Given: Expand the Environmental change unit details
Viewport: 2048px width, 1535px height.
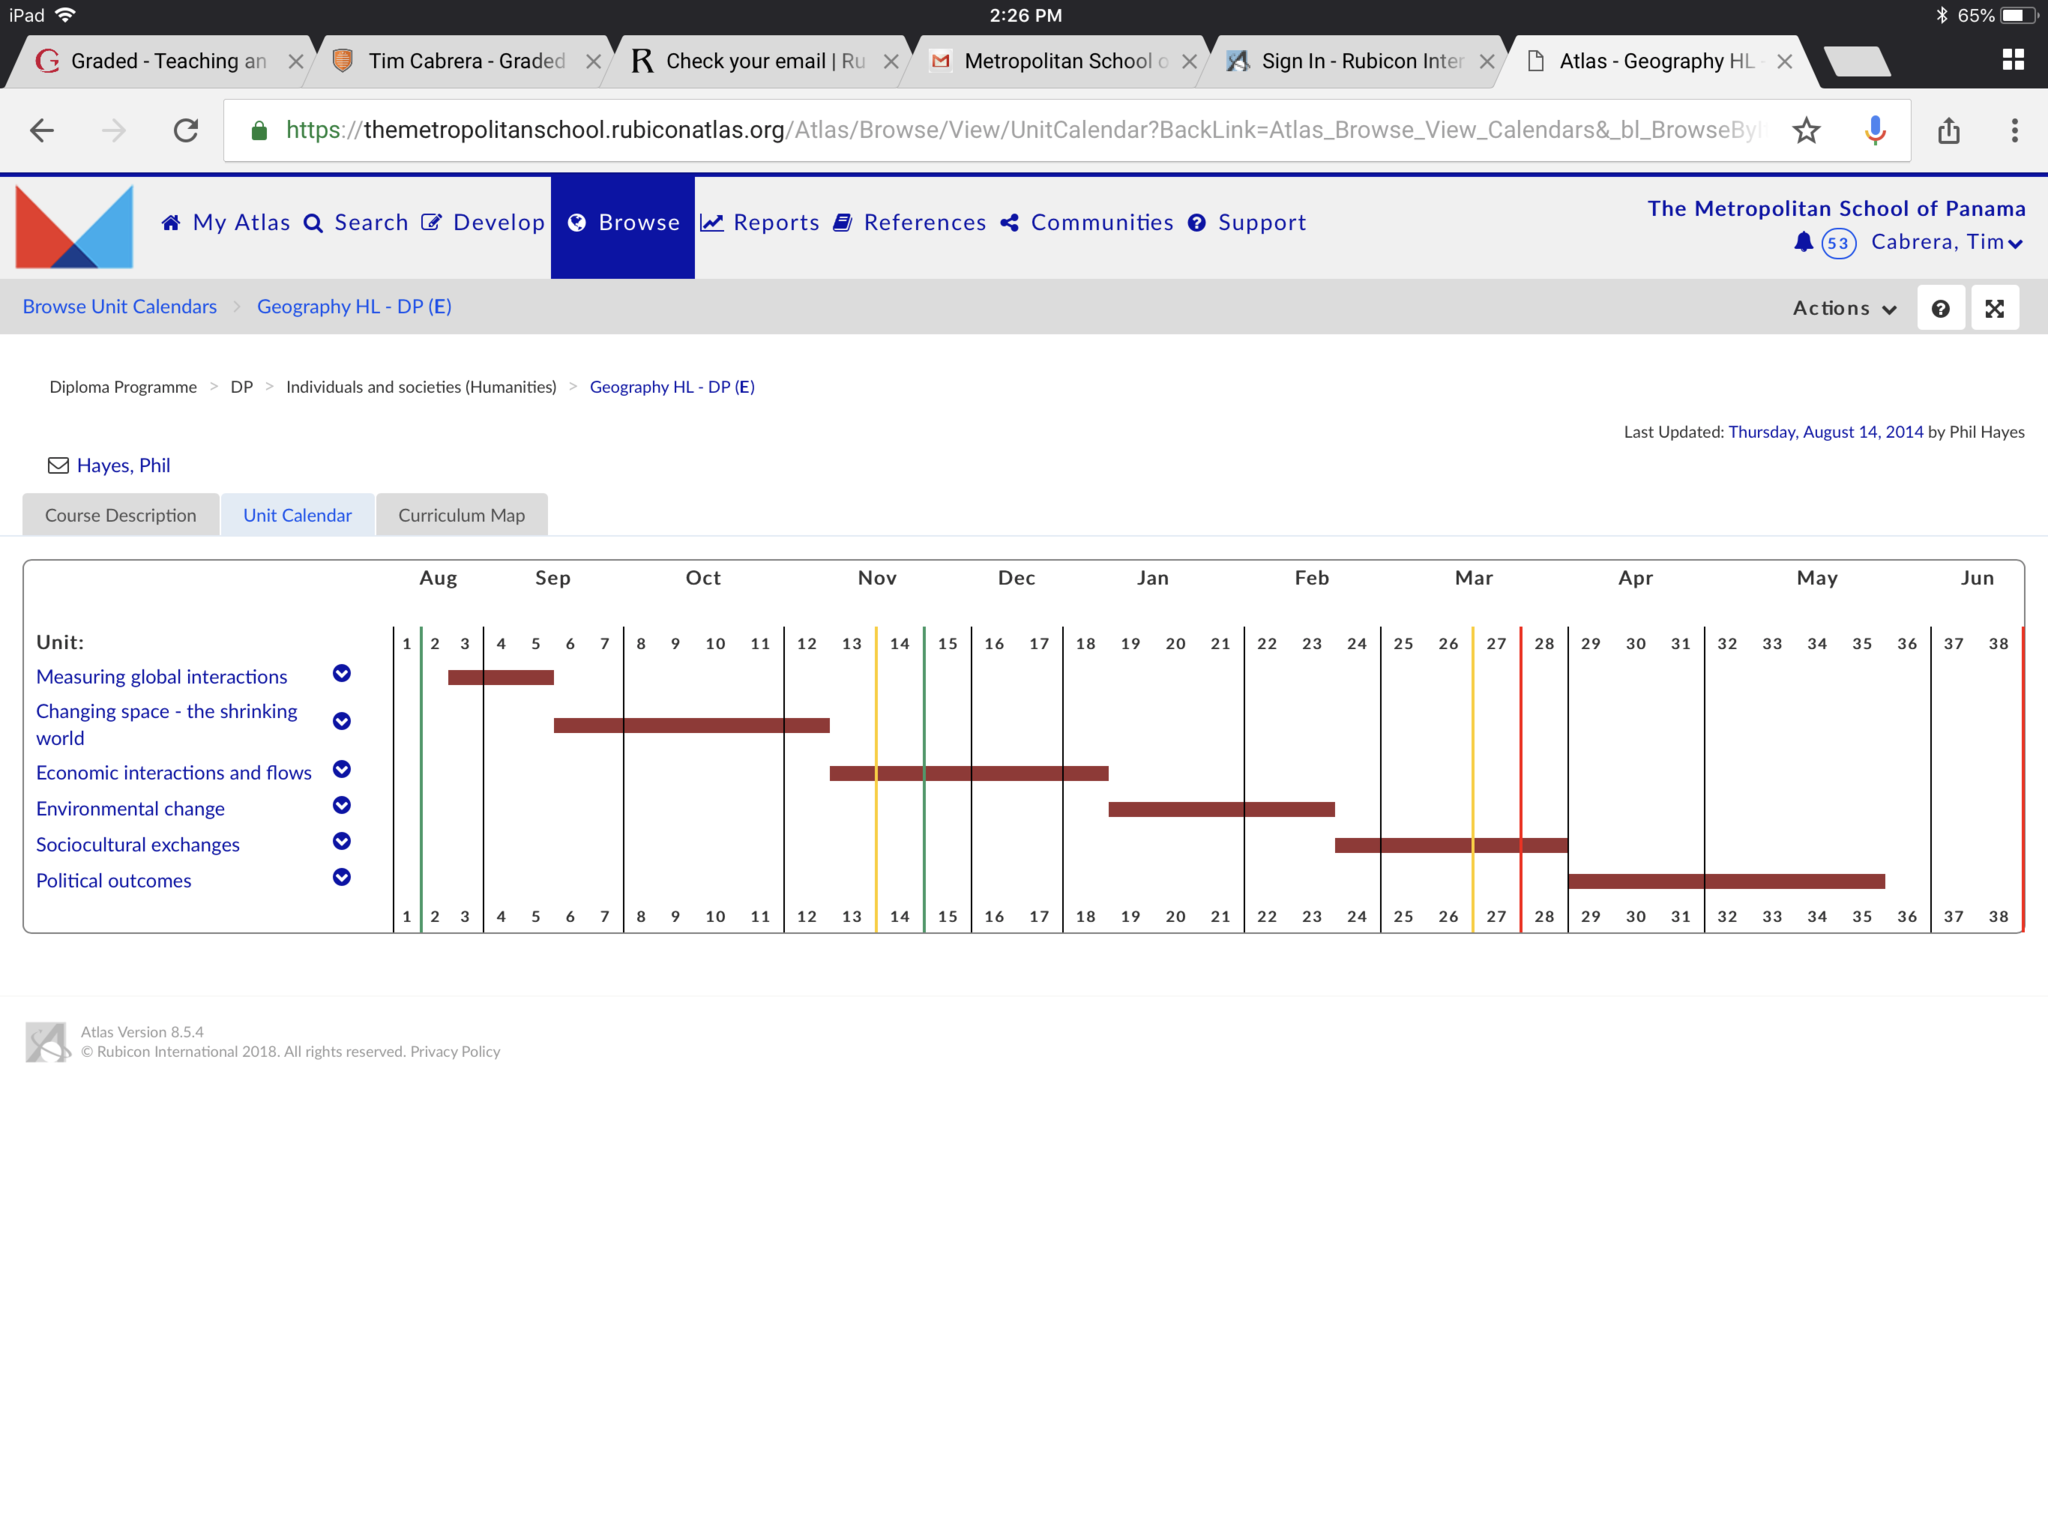Looking at the screenshot, I should click(x=342, y=806).
